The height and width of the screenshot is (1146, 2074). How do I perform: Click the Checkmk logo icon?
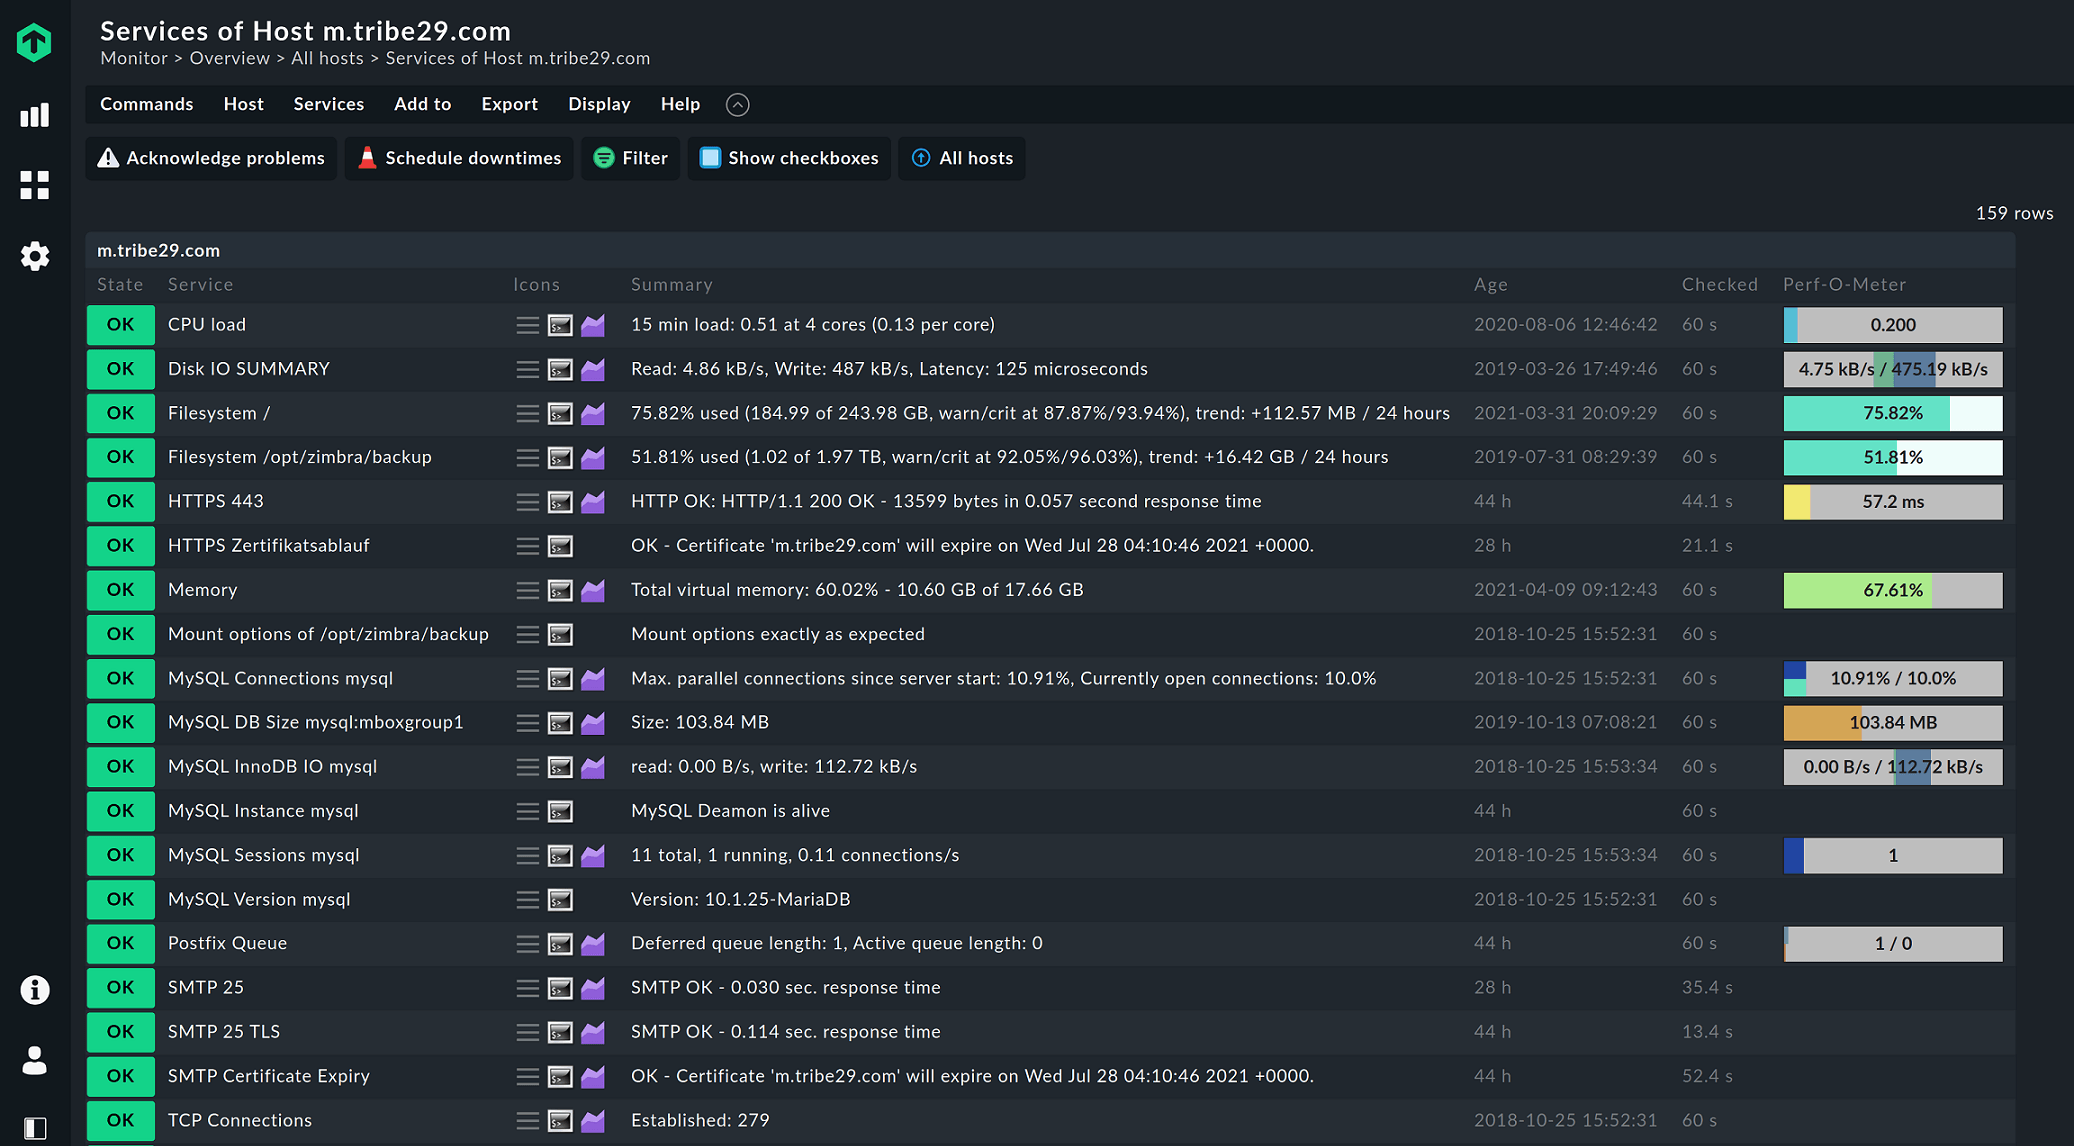tap(34, 42)
